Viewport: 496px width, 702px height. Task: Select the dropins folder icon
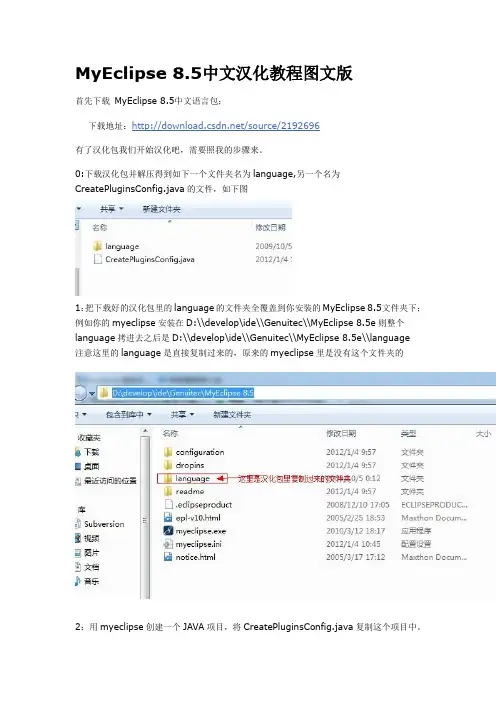coord(168,465)
